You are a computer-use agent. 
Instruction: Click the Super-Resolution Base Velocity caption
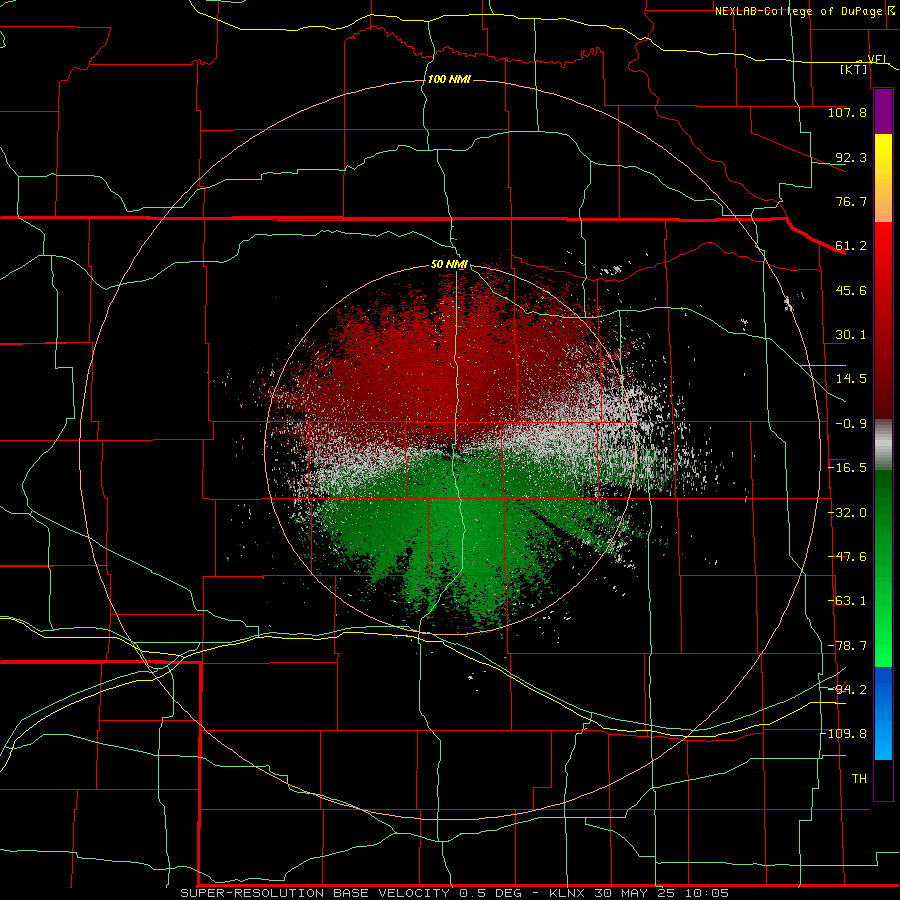(x=455, y=893)
